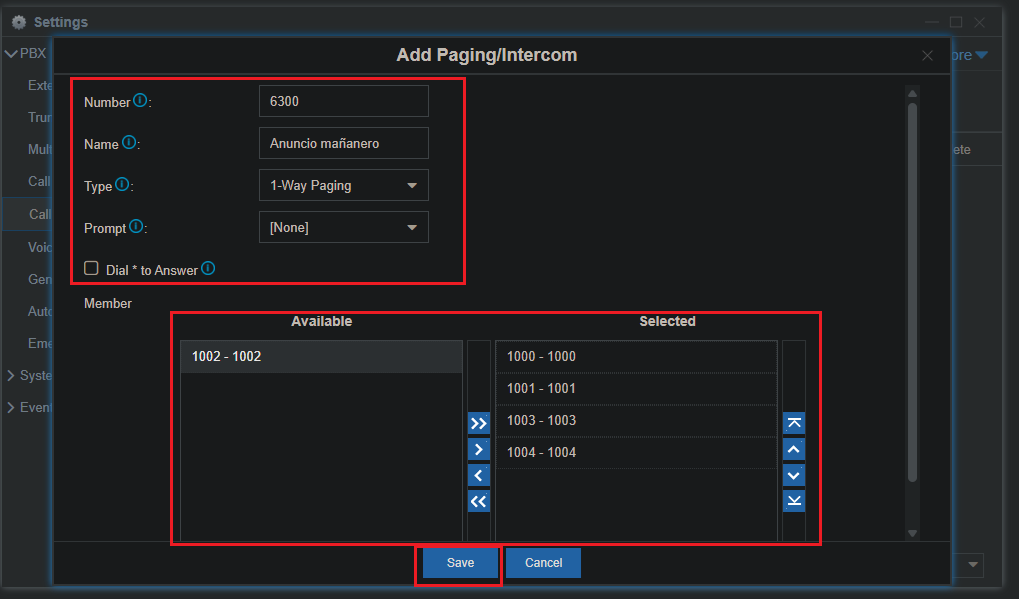Click the Name field with Anuncio mañanero
Image resolution: width=1019 pixels, height=599 pixels.
pos(344,143)
